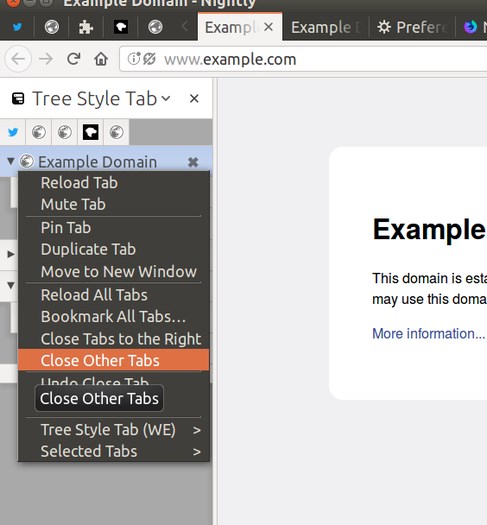Open the Selected Tabs submenu
487x525 pixels.
[x=114, y=451]
